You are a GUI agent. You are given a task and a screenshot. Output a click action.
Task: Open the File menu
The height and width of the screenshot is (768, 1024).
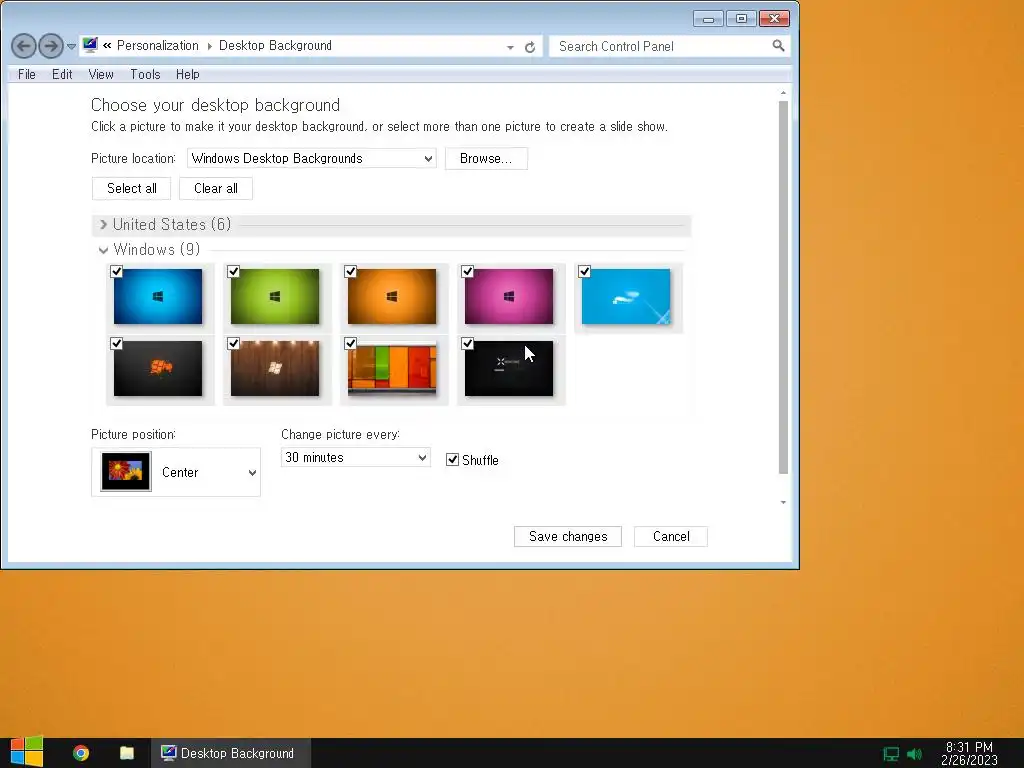[x=27, y=74]
